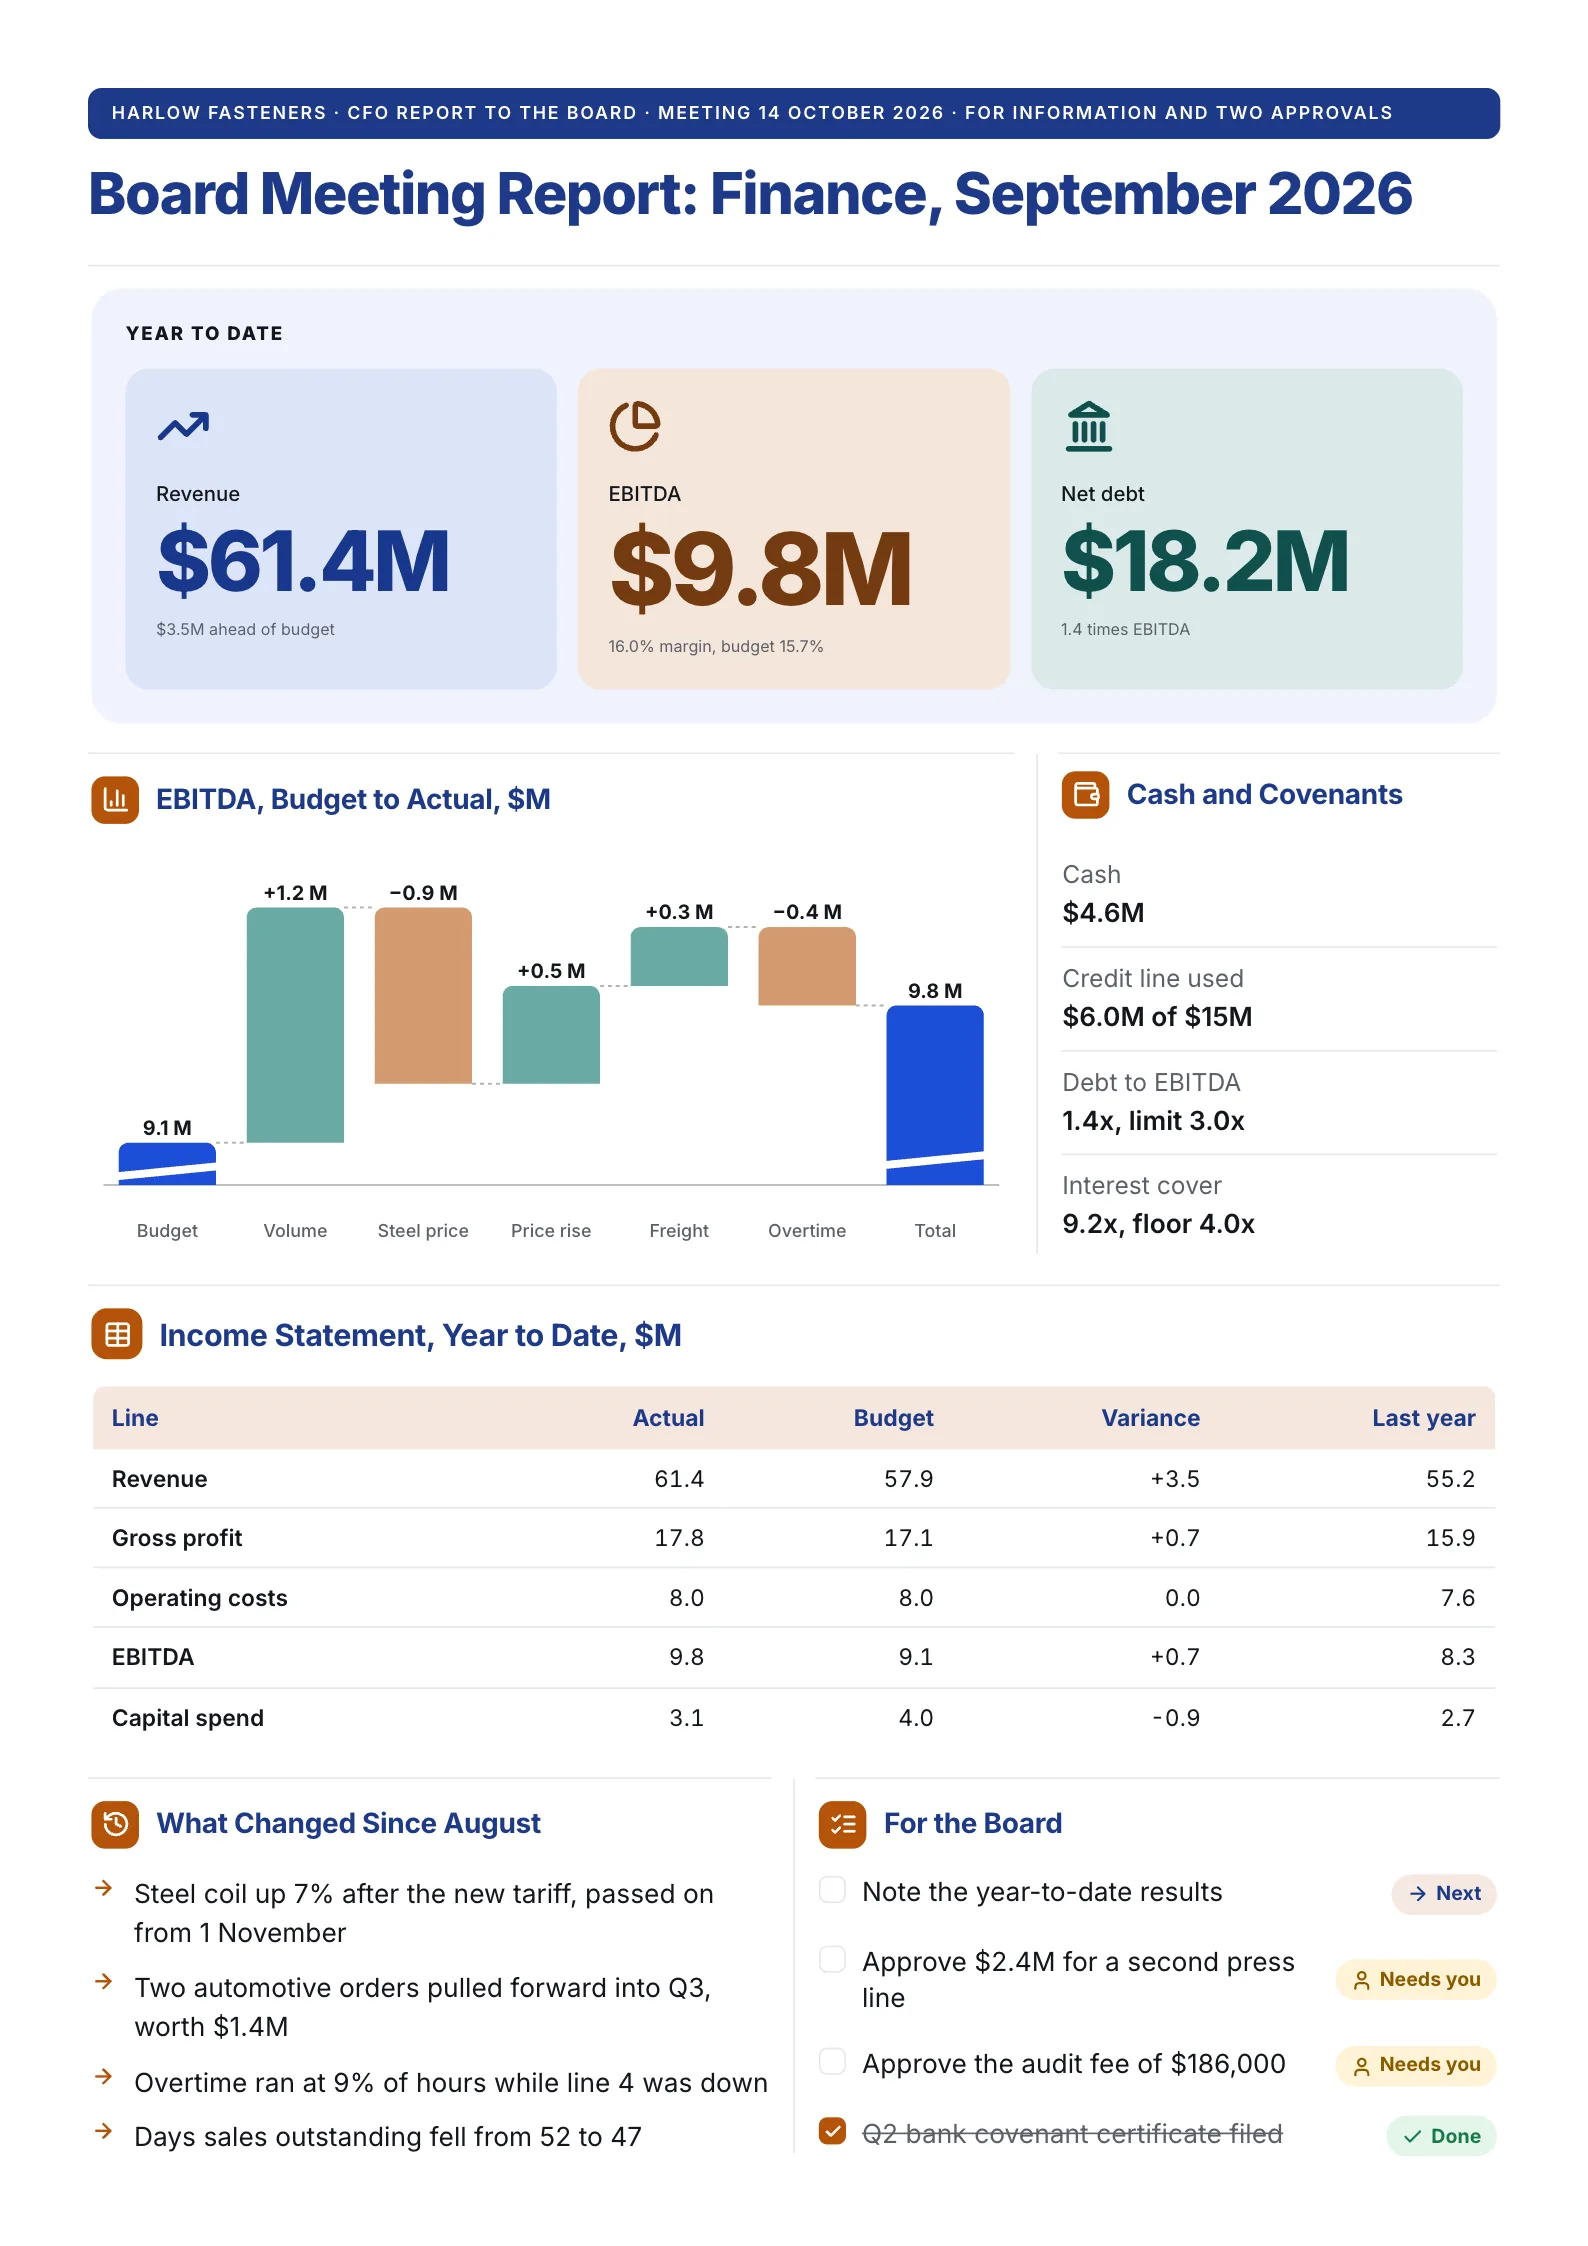Click the arrow bullet before Two automotive orders
1588x2246 pixels.
[x=103, y=1981]
